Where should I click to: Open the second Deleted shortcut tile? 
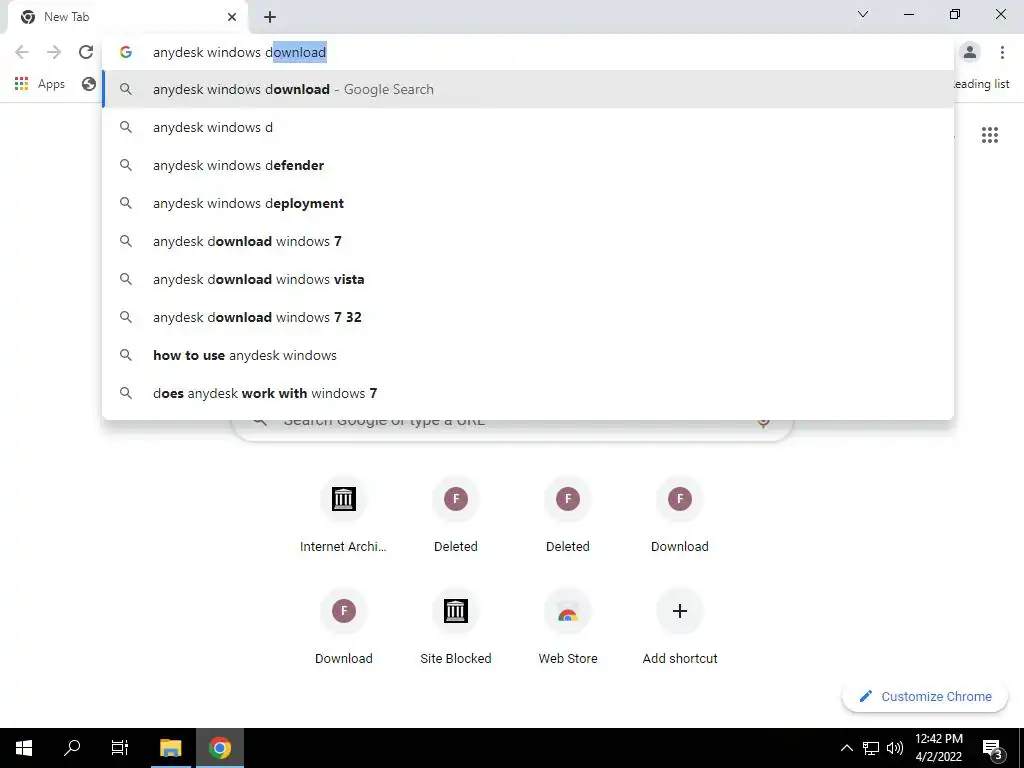tap(568, 515)
